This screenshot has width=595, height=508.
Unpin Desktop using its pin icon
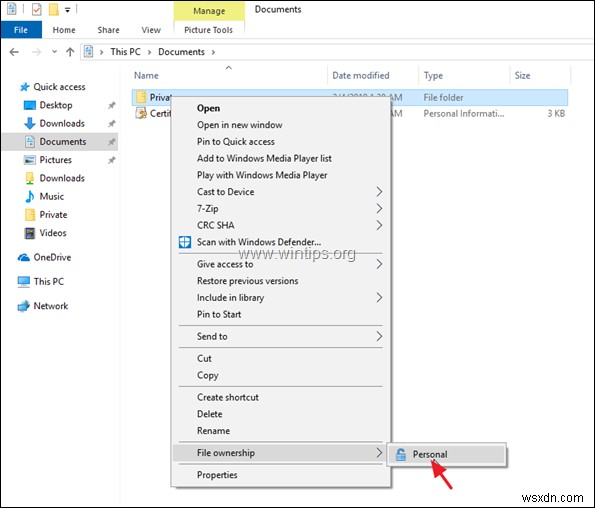click(112, 105)
